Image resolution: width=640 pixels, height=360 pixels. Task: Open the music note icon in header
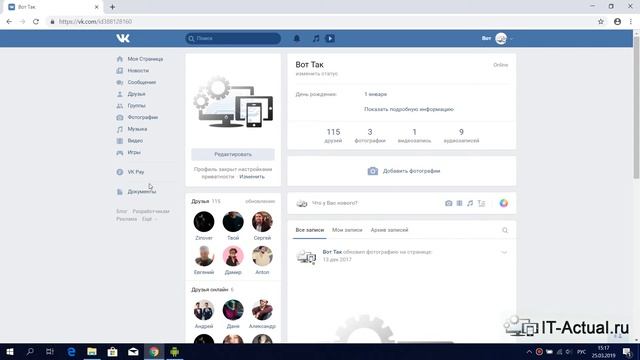pyautogui.click(x=316, y=38)
